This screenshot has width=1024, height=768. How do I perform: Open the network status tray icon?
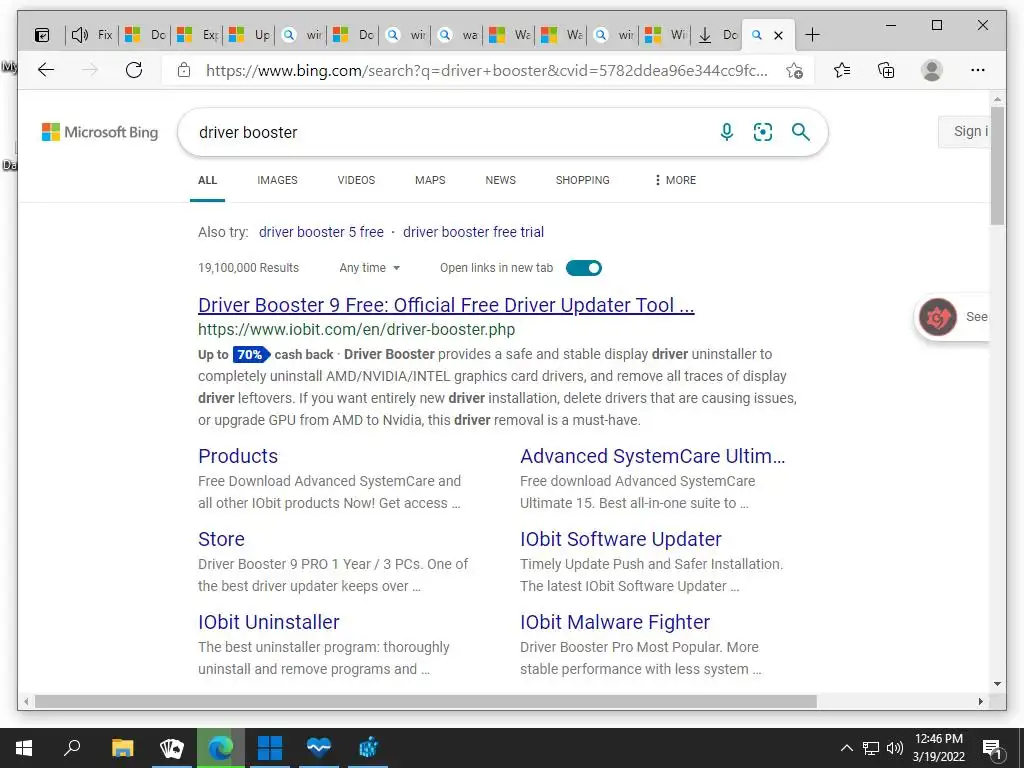click(871, 748)
